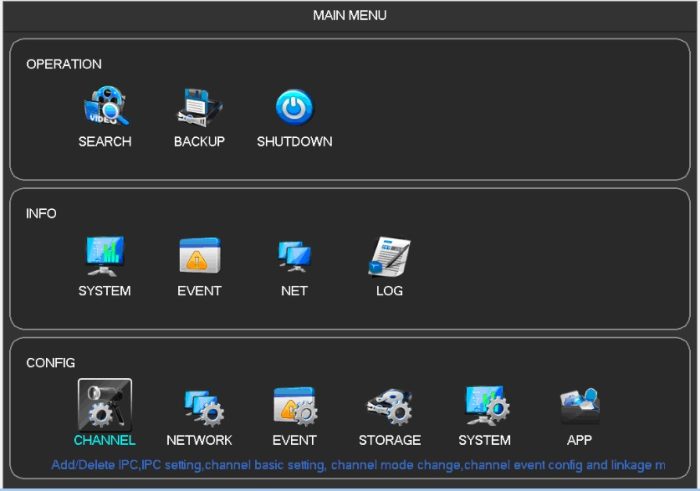This screenshot has height=491, width=700.
Task: Click the cyan CHANNEL text label
Action: pos(105,440)
